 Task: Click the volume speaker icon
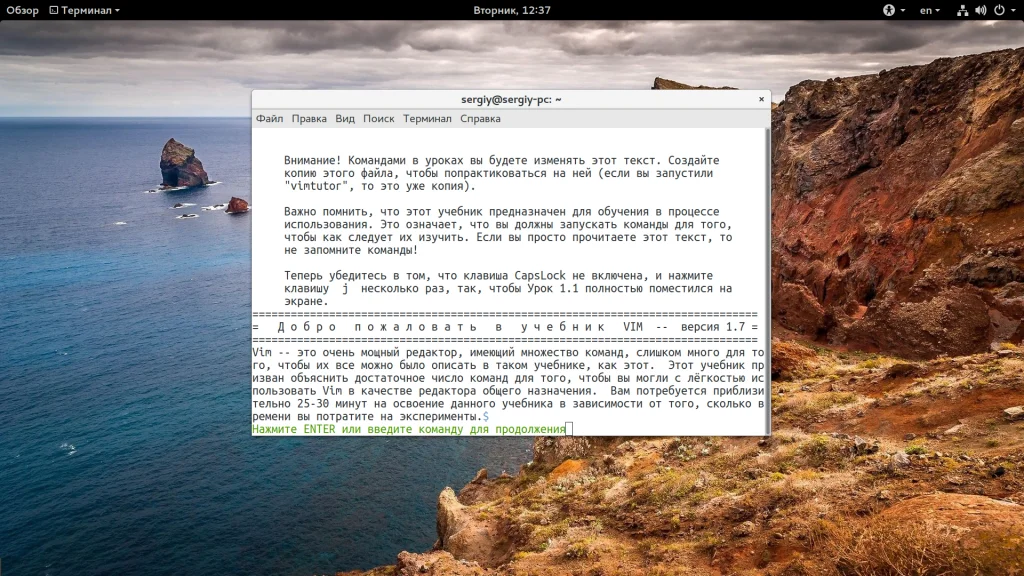tap(980, 10)
